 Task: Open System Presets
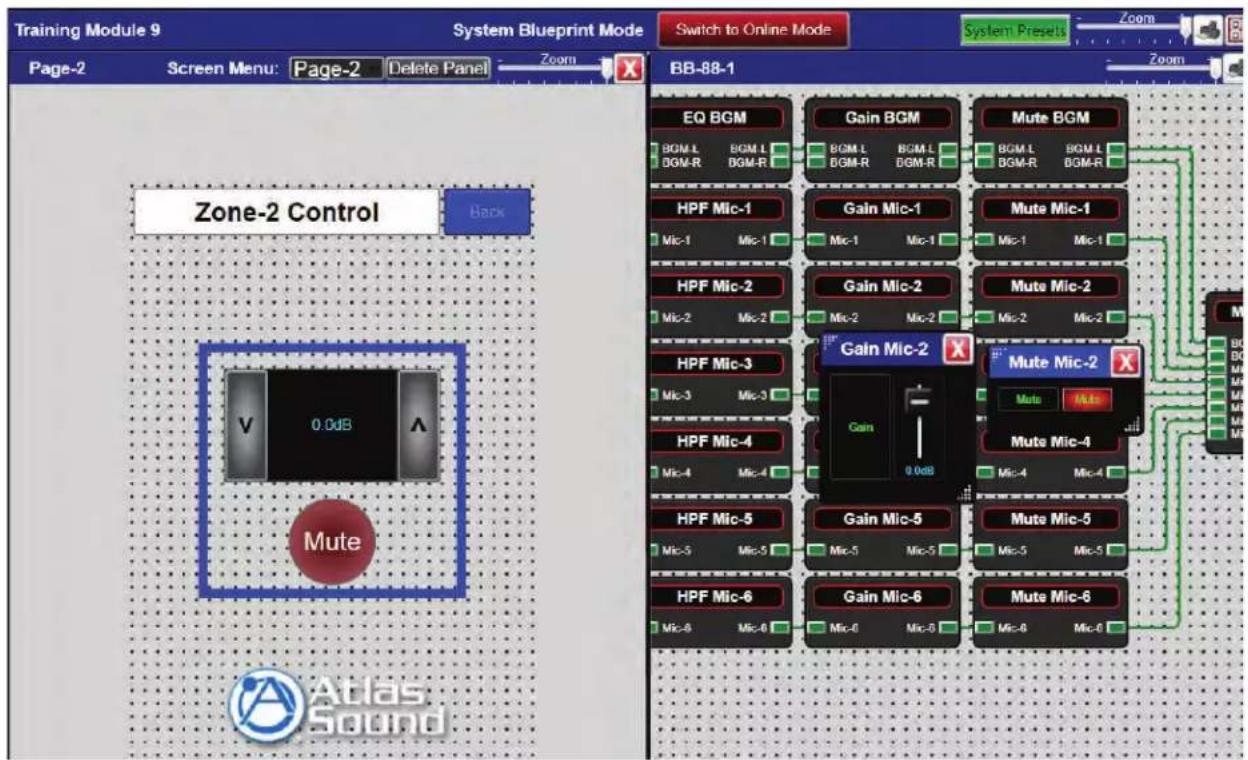pos(1014,30)
